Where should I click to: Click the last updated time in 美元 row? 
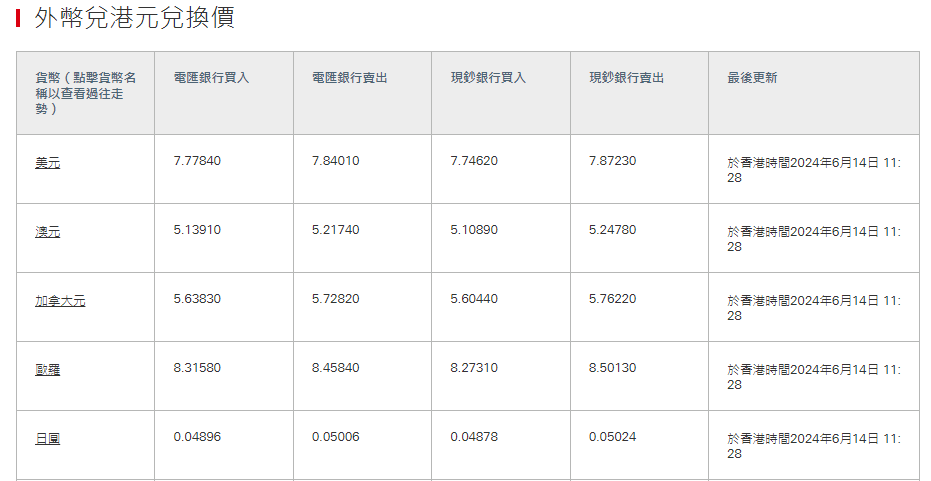tap(813, 169)
